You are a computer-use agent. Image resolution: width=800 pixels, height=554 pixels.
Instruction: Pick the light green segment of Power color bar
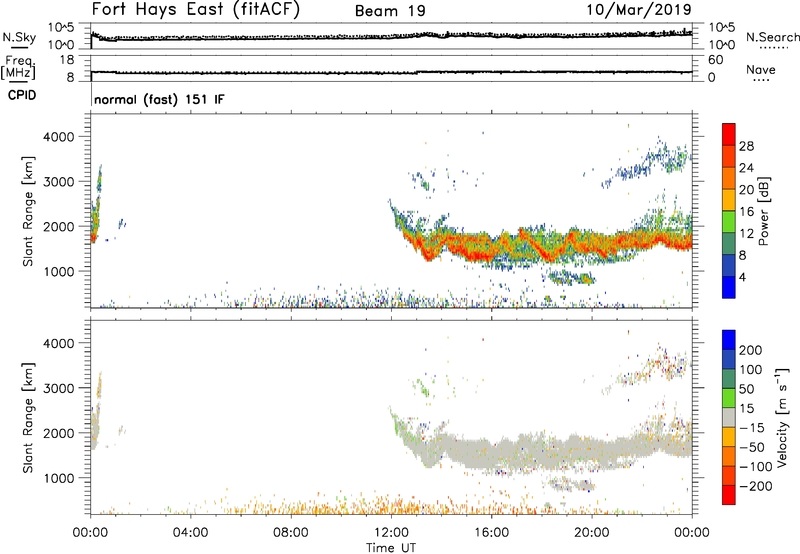click(729, 221)
